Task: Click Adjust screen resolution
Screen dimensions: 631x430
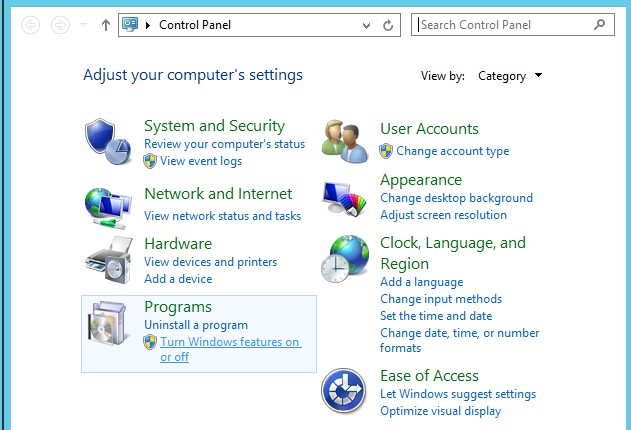Action: (x=443, y=215)
